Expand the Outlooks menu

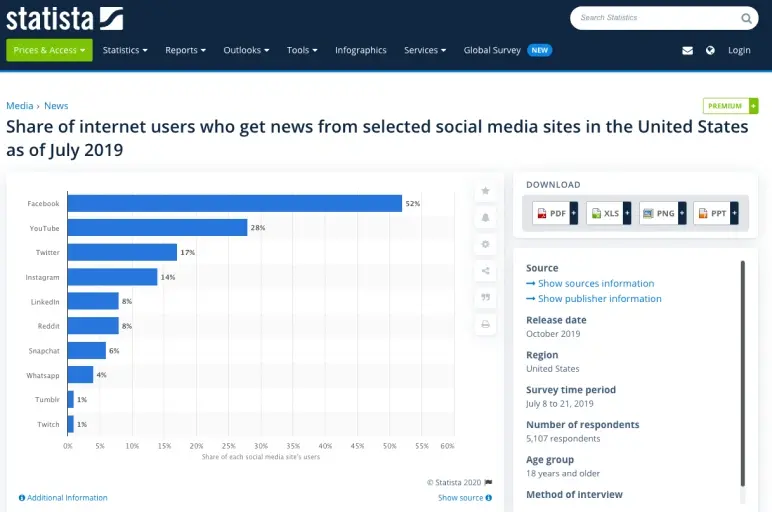coord(246,50)
